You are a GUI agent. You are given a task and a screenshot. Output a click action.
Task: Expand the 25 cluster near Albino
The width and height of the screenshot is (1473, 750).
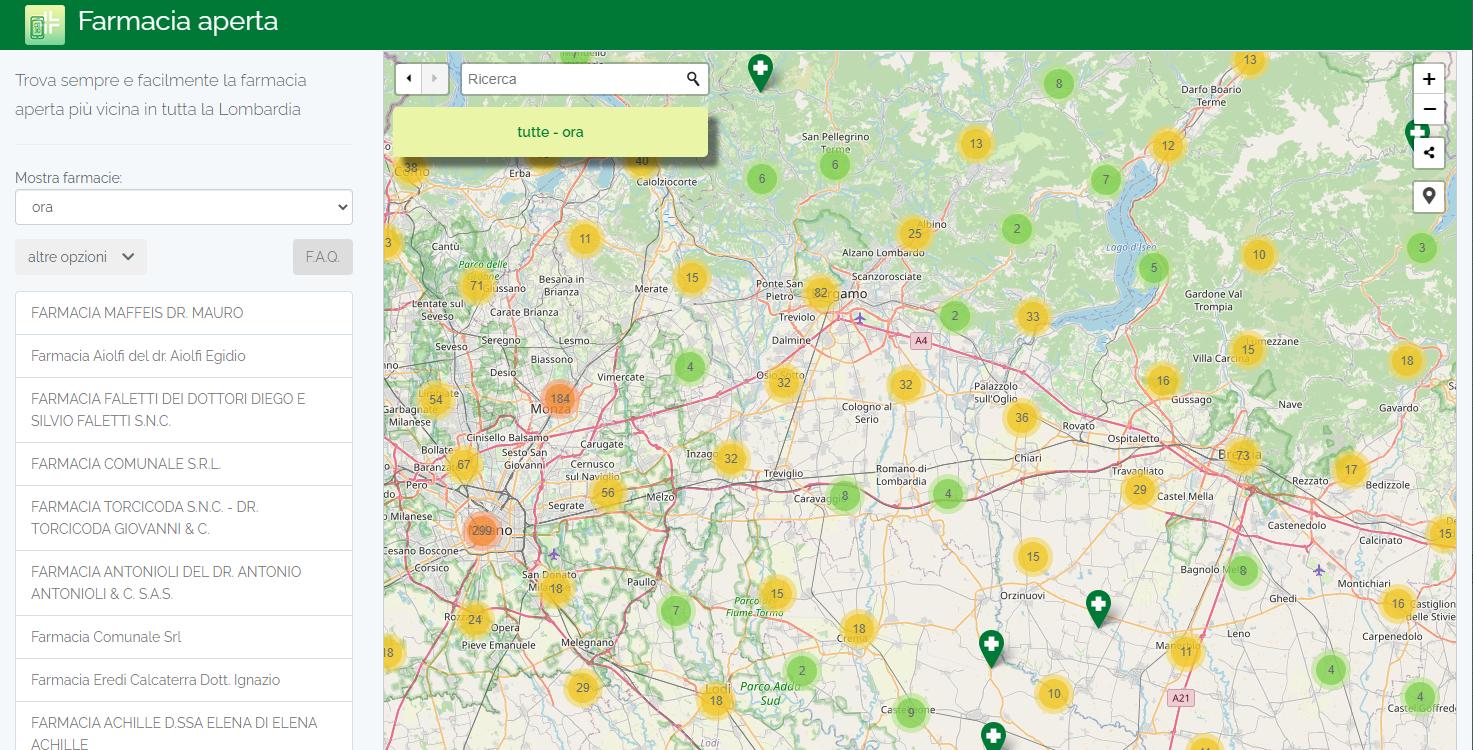(x=914, y=235)
